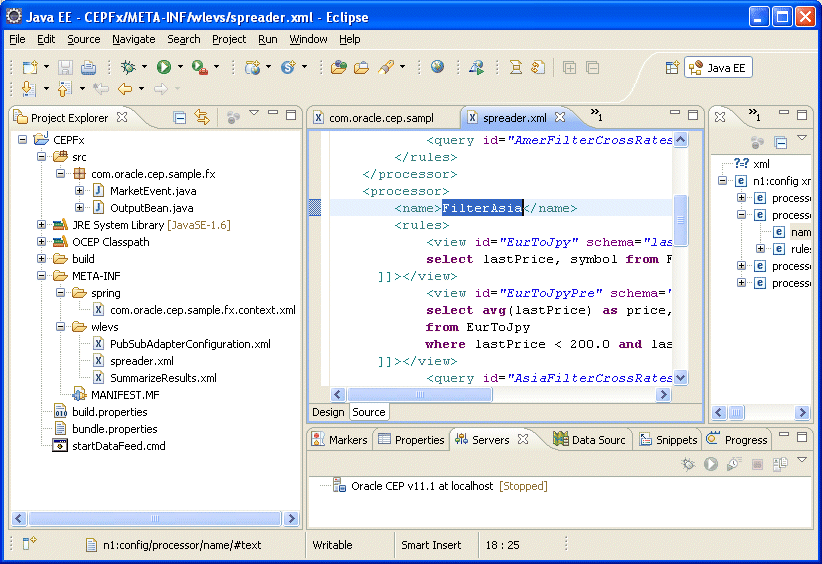
Task: Open the Navigate menu
Action: point(133,39)
